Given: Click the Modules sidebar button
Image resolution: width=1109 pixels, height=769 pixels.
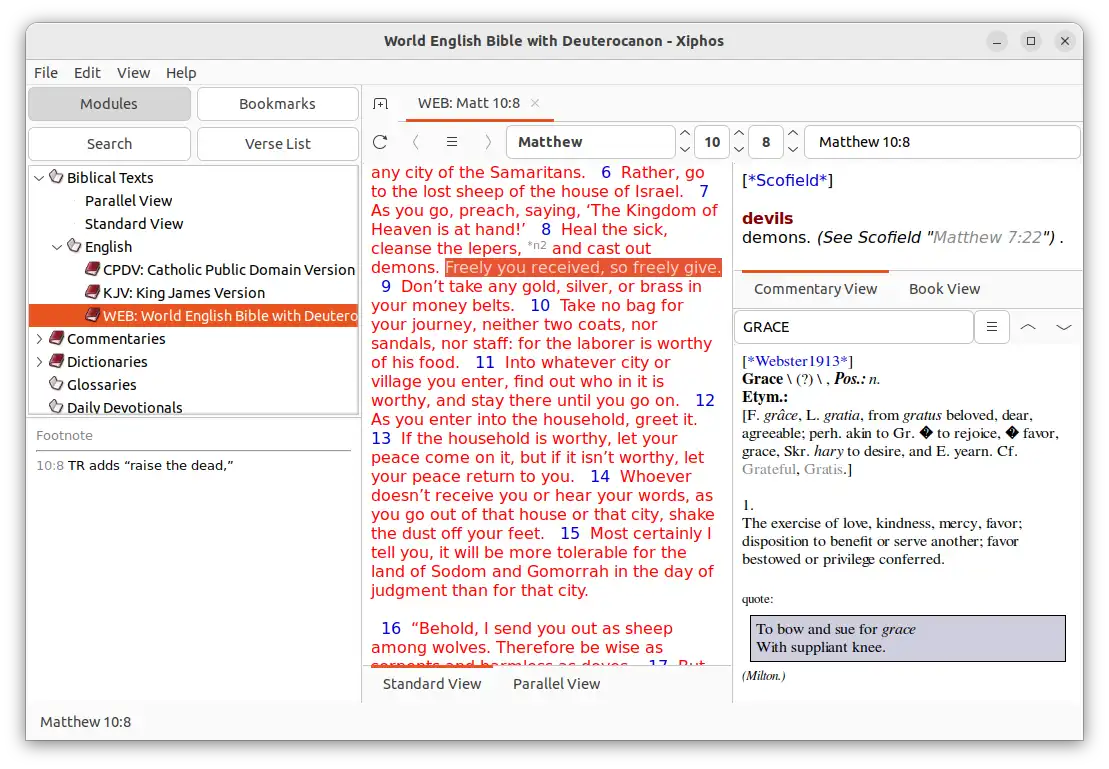Looking at the screenshot, I should [x=109, y=104].
